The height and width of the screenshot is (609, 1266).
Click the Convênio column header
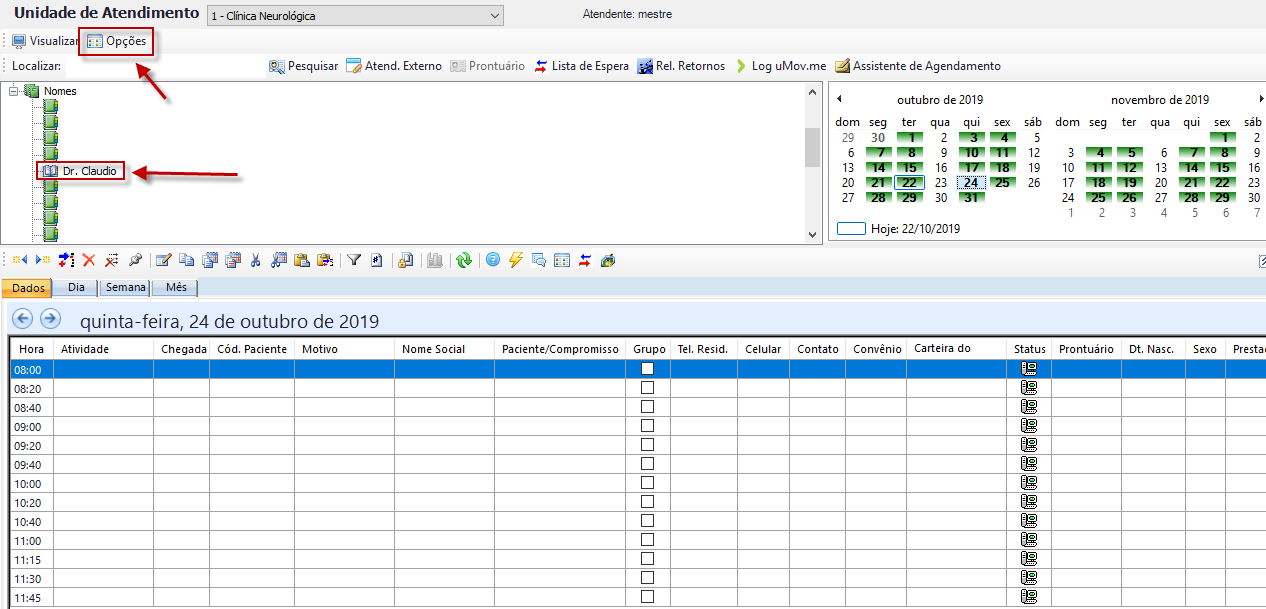(x=877, y=349)
